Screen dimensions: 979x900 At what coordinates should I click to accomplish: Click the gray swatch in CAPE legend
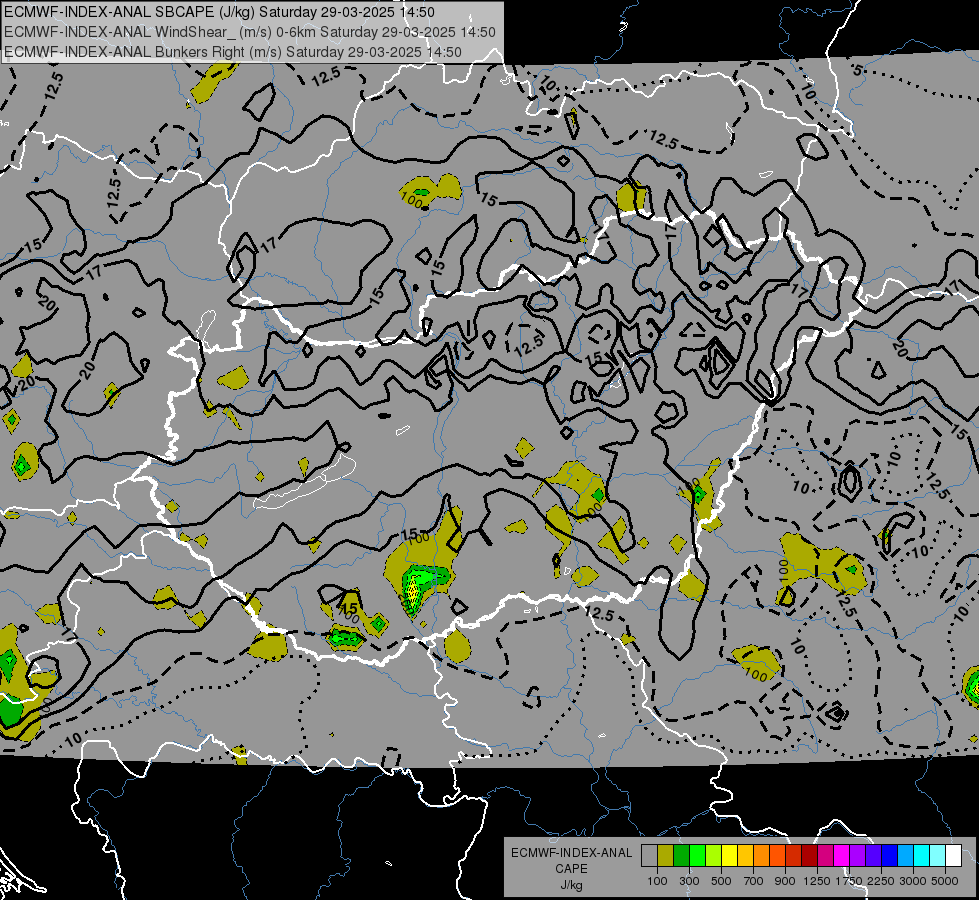[x=649, y=855]
